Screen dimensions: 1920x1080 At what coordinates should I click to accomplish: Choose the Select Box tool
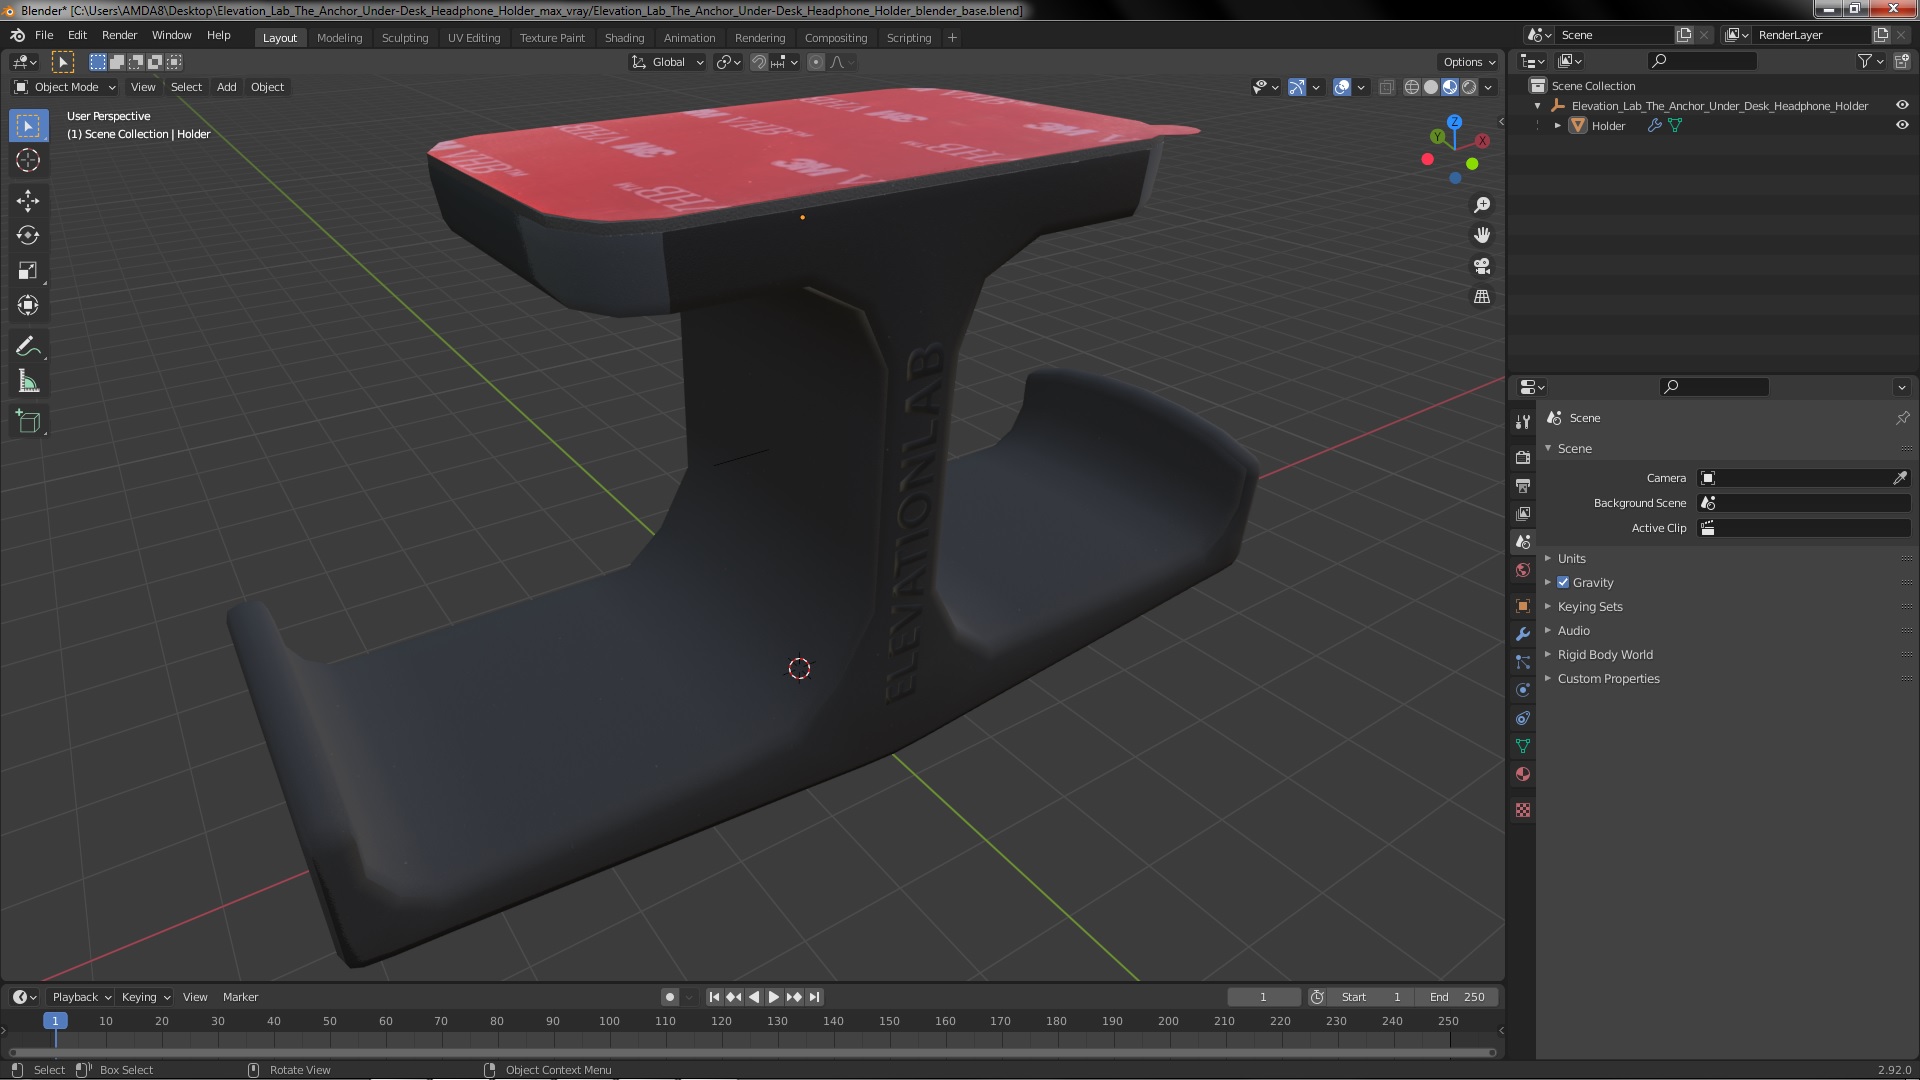click(x=28, y=126)
